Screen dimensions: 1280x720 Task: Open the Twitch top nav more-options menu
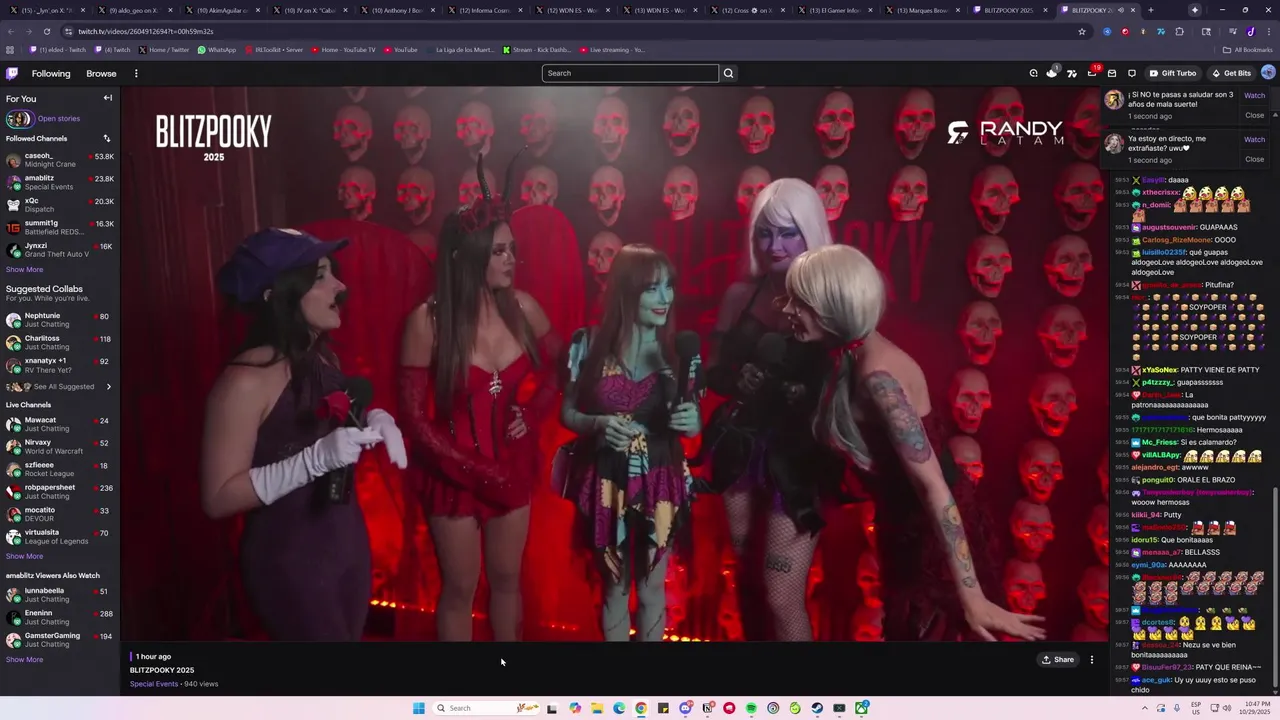pyautogui.click(x=136, y=73)
